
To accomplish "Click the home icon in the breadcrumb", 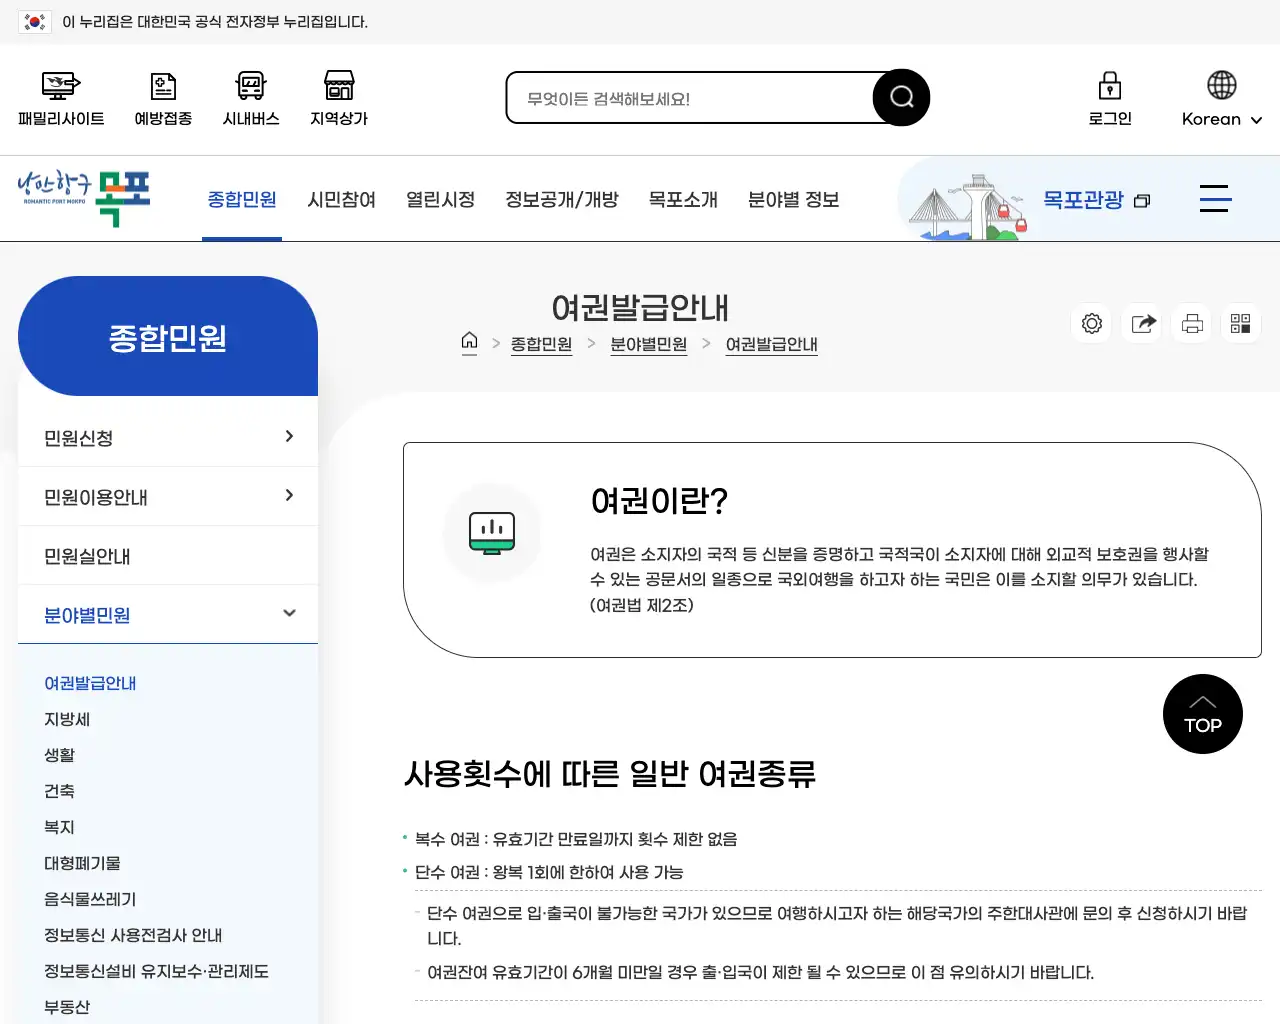I will (469, 343).
